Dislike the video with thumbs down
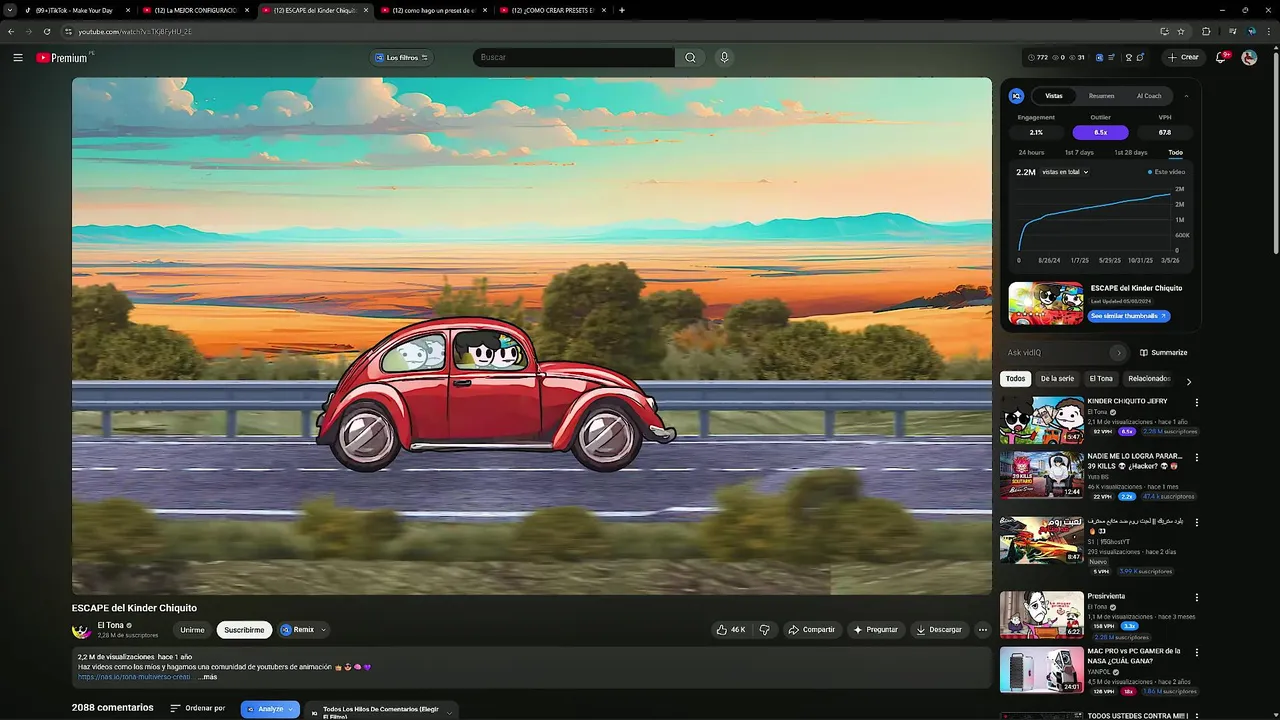1280x720 pixels. [765, 630]
